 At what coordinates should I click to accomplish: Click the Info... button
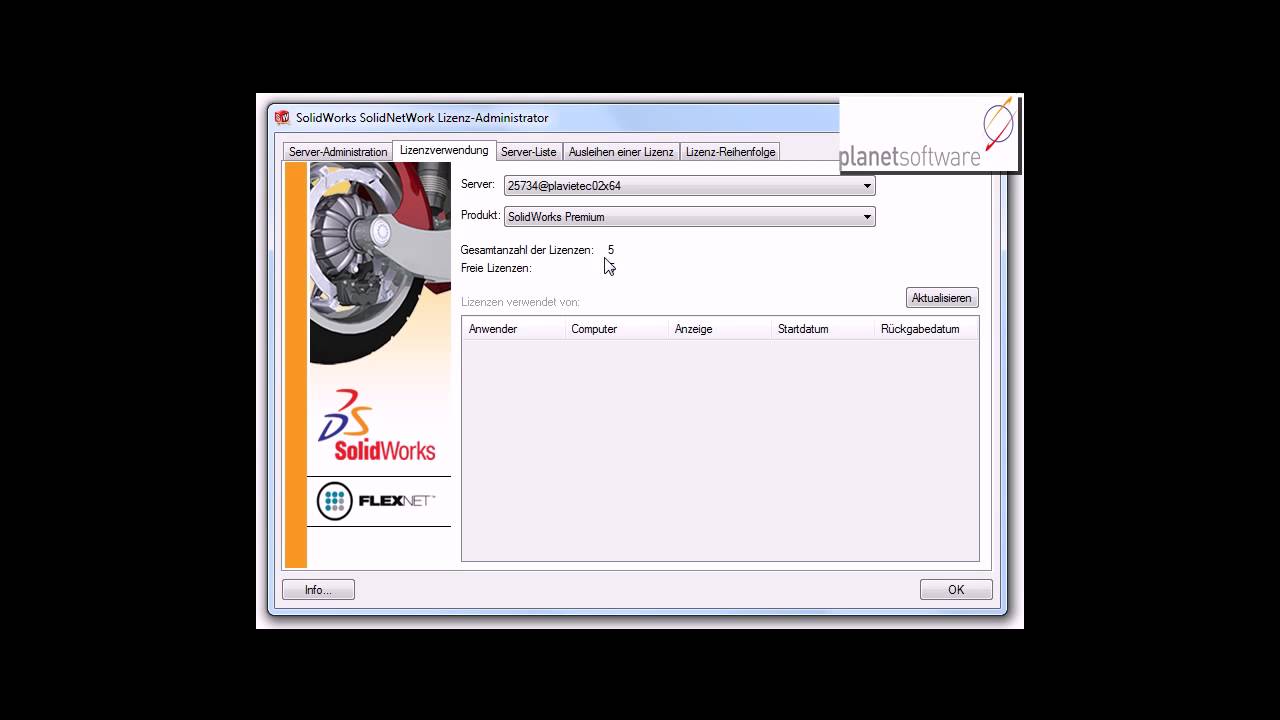click(318, 590)
